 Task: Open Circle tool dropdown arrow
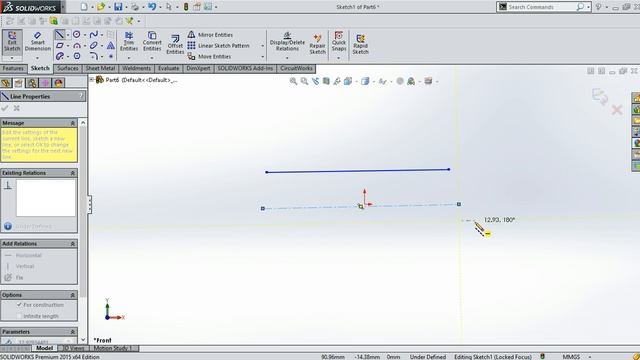point(84,35)
